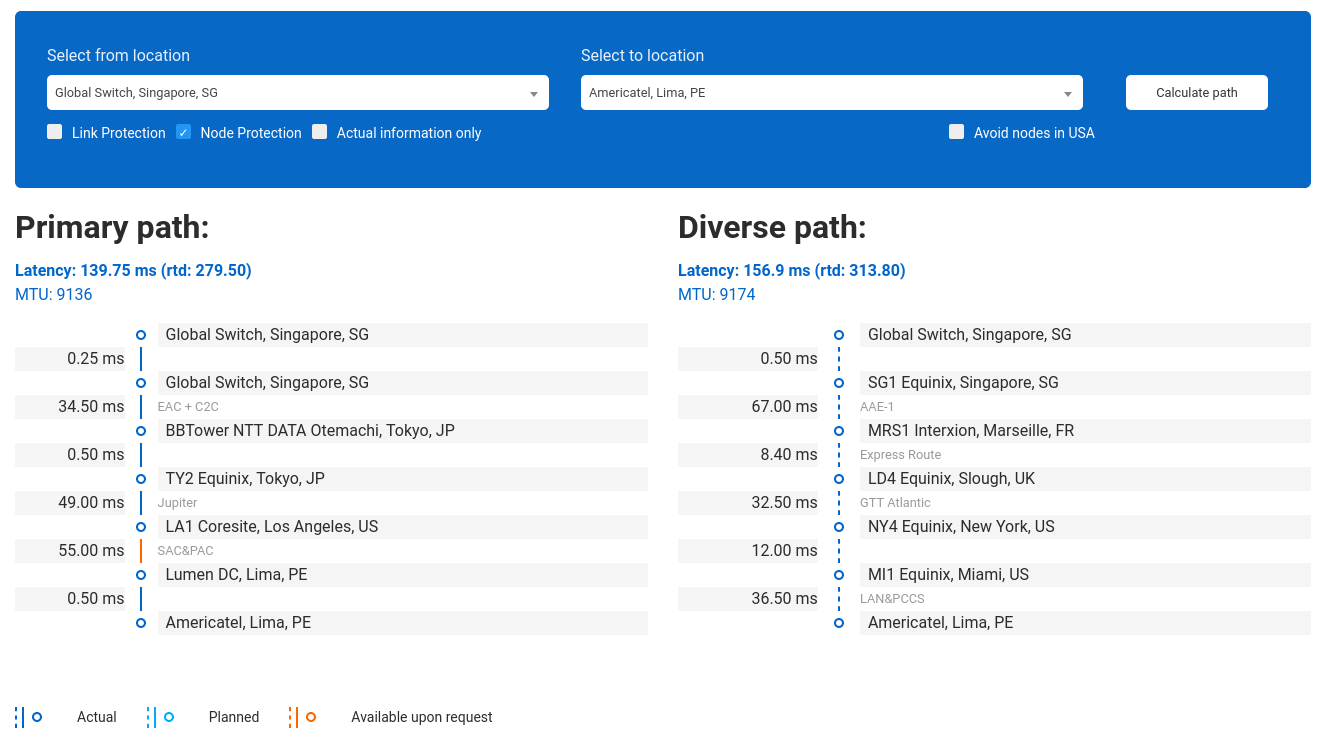Select the TY2 Equinix, Tokyo, JP row
Screen dimensions: 1327x740
pyautogui.click(x=402, y=479)
